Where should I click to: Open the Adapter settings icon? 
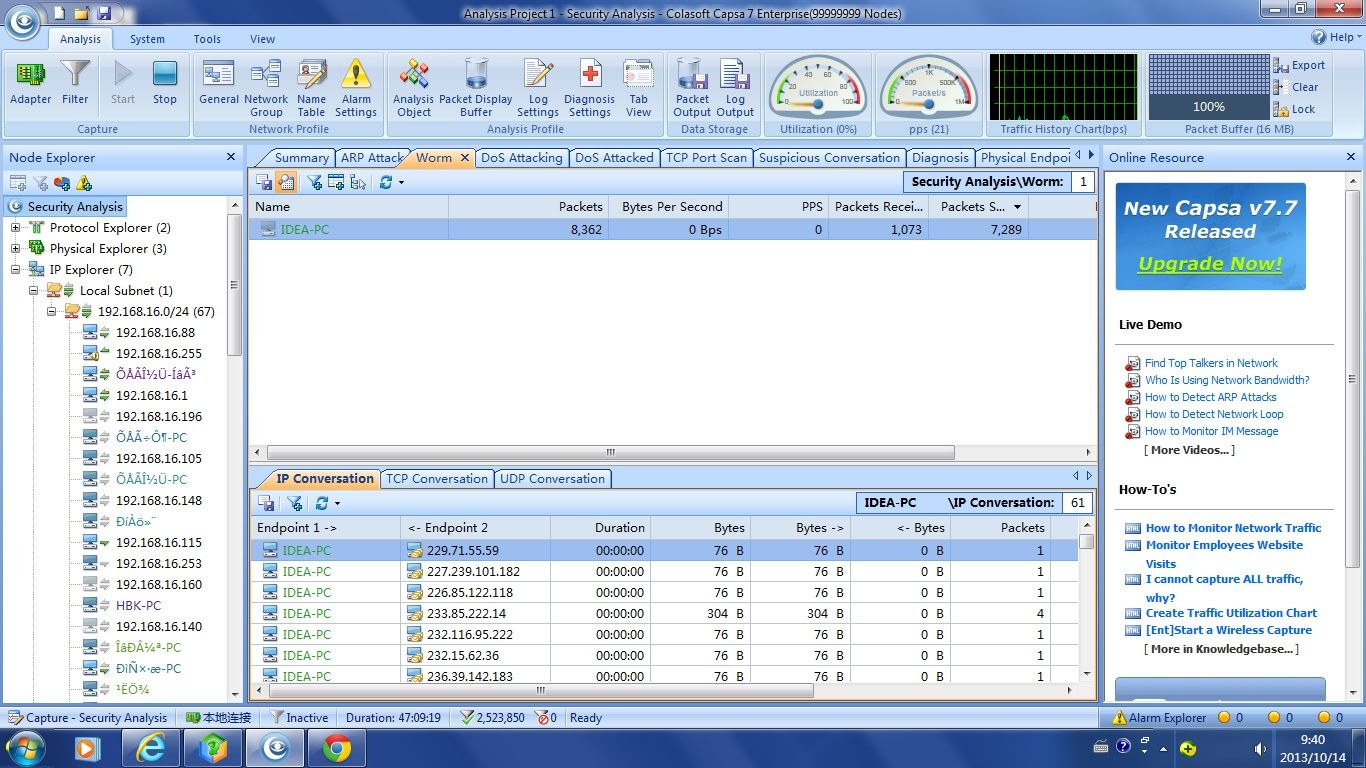[x=30, y=82]
